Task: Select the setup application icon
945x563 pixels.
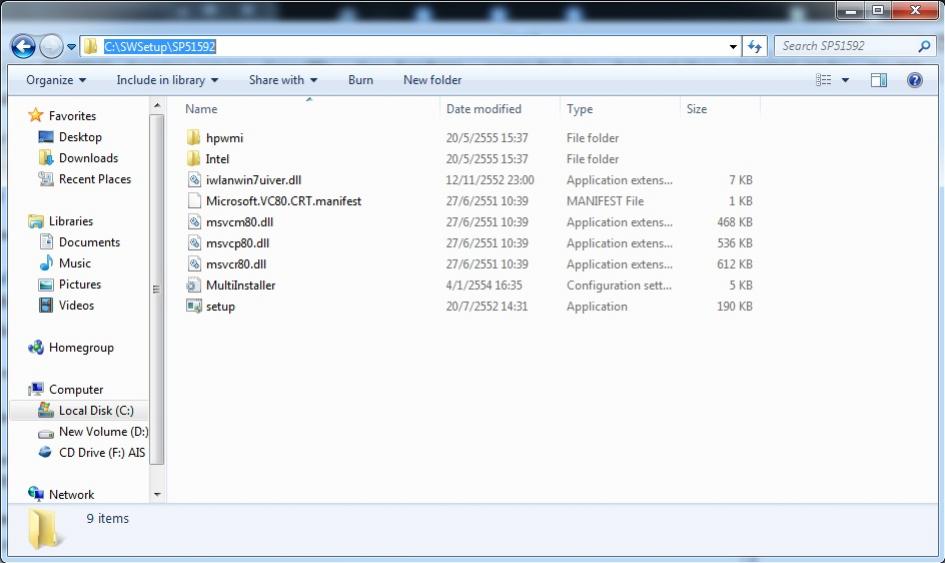Action: pos(193,306)
